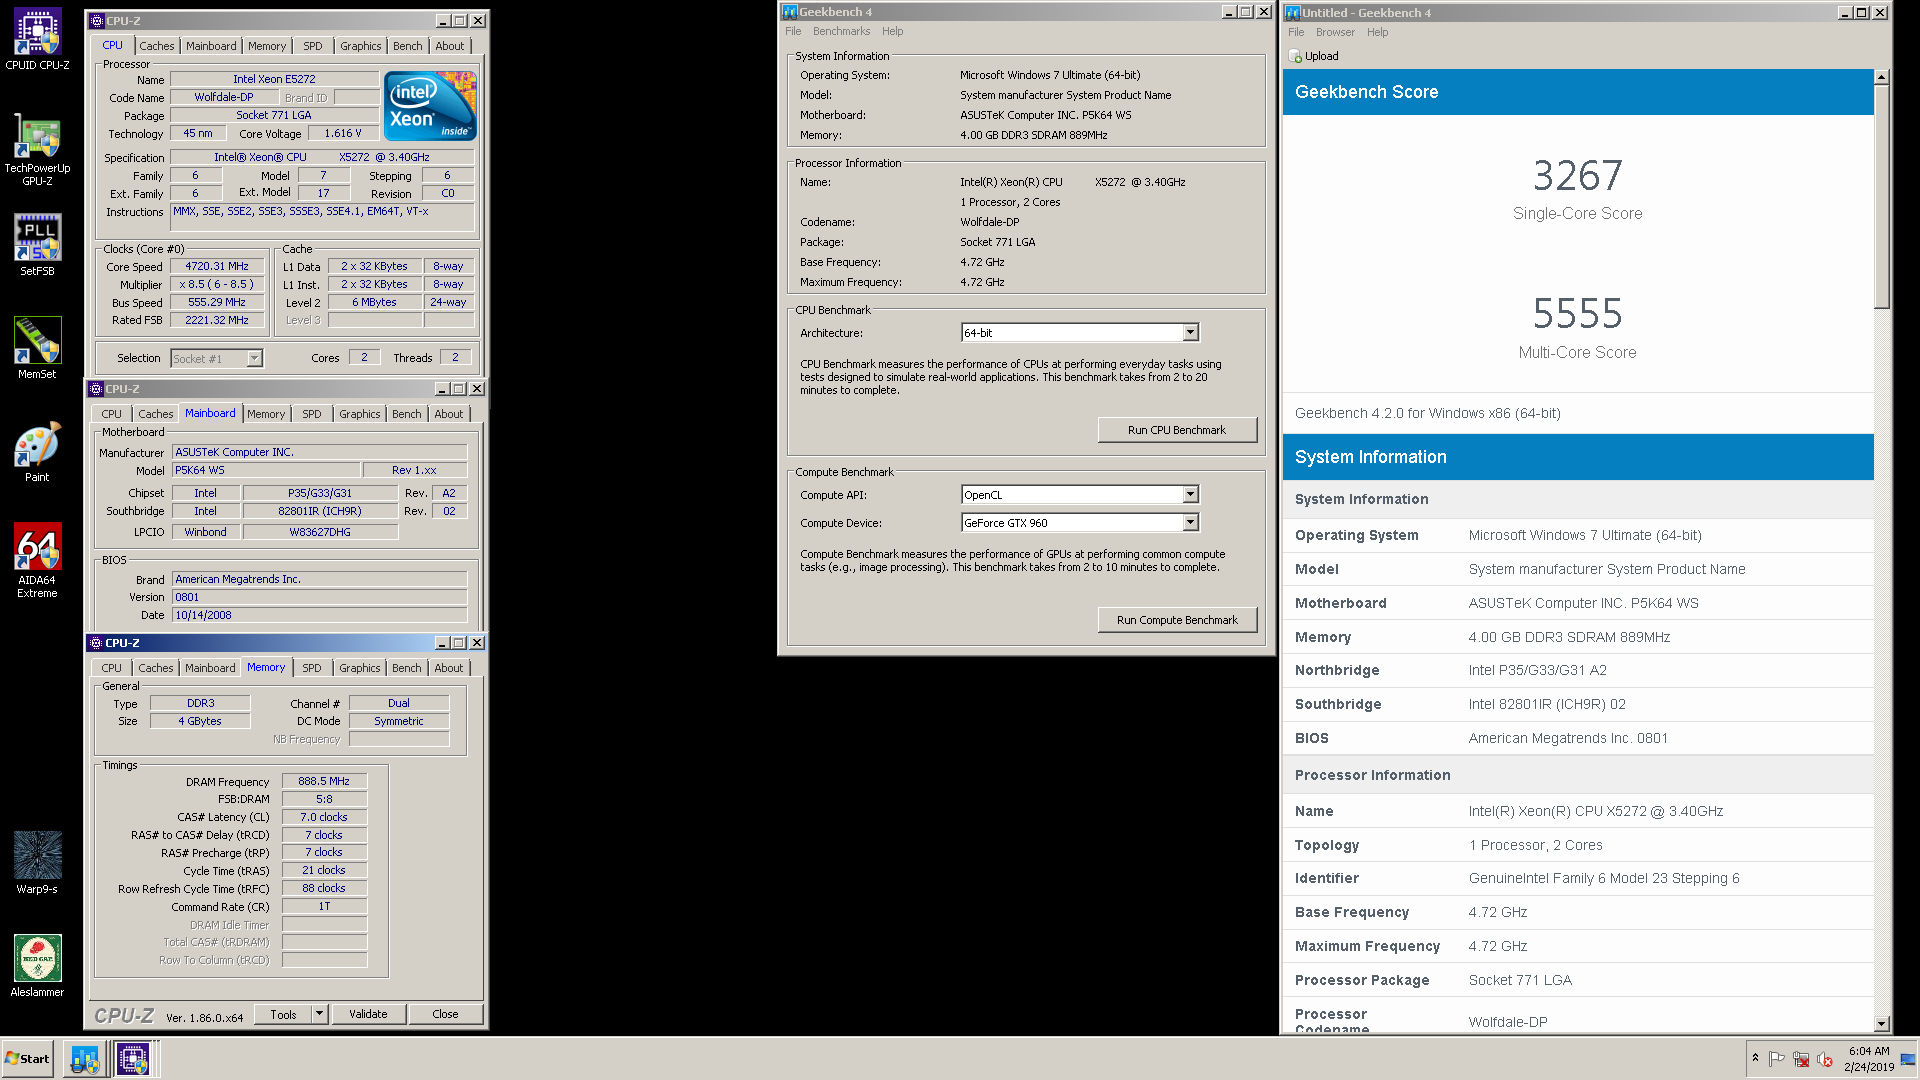Screen dimensions: 1920x1080
Task: Open the Help menu in the Untitled Geekbench window
Action: pos(1377,32)
